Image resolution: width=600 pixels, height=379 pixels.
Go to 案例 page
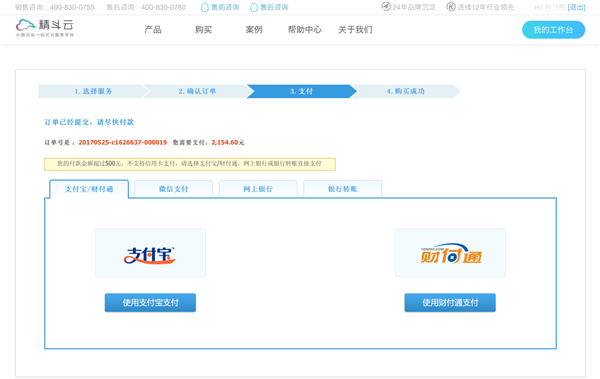tap(254, 29)
